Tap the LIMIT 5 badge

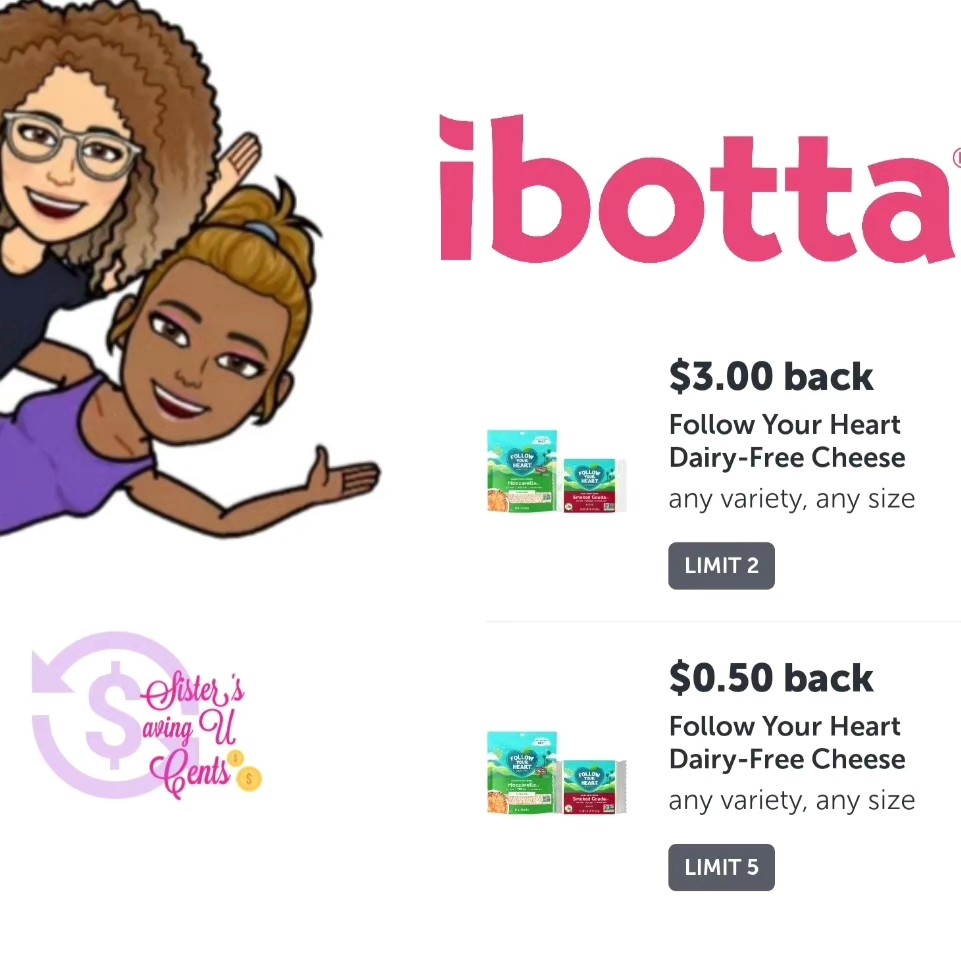(x=721, y=867)
